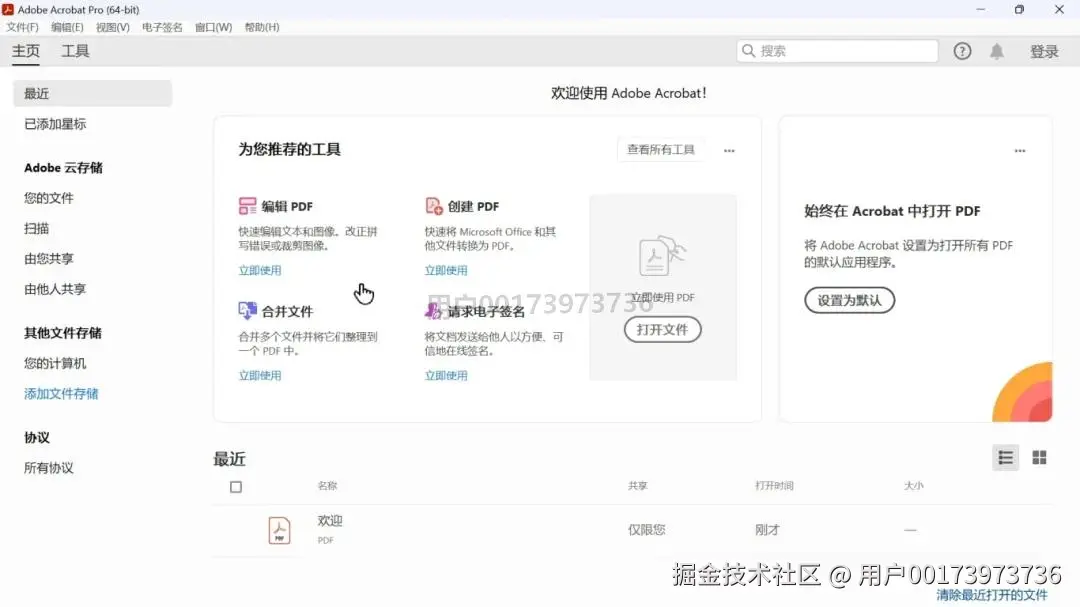Click the 合并文件 tool icon
The height and width of the screenshot is (607, 1080).
(x=248, y=311)
